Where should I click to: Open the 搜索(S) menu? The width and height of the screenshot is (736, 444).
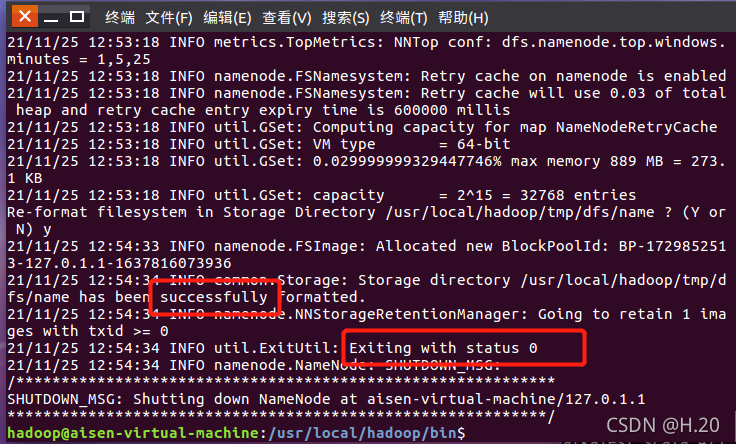pos(345,18)
